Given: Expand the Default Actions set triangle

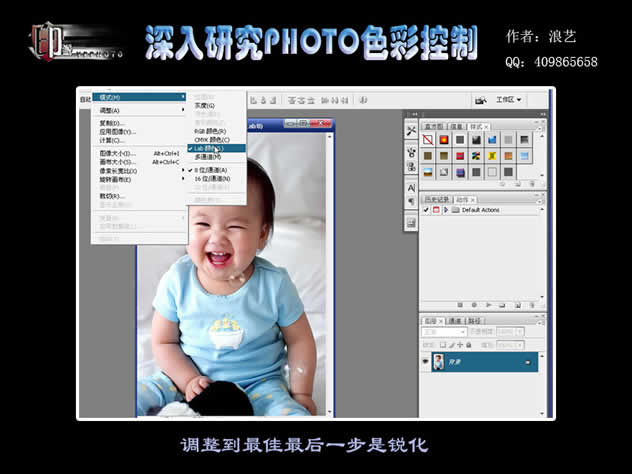Looking at the screenshot, I should [x=446, y=210].
